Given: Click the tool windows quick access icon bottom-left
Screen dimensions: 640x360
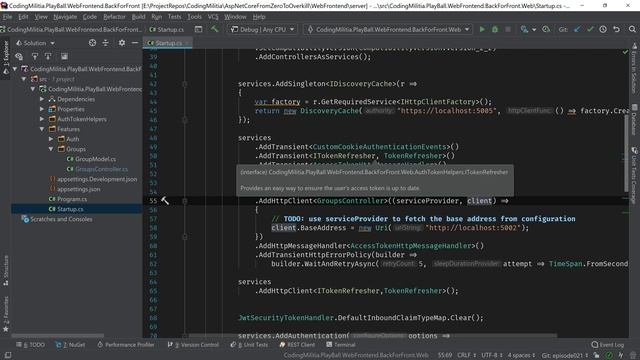Looking at the screenshot, I should pos(7,356).
